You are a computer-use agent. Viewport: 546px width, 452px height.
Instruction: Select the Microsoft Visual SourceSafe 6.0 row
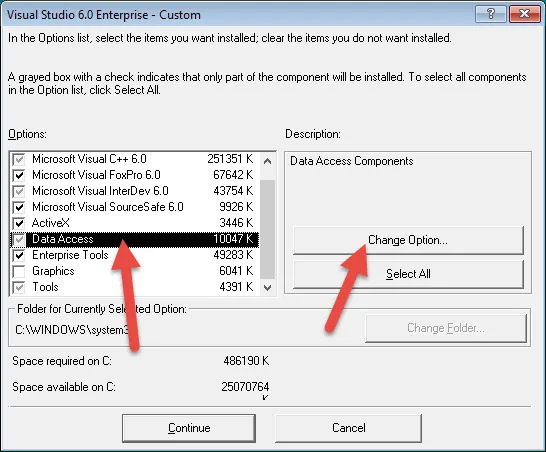coord(135,207)
